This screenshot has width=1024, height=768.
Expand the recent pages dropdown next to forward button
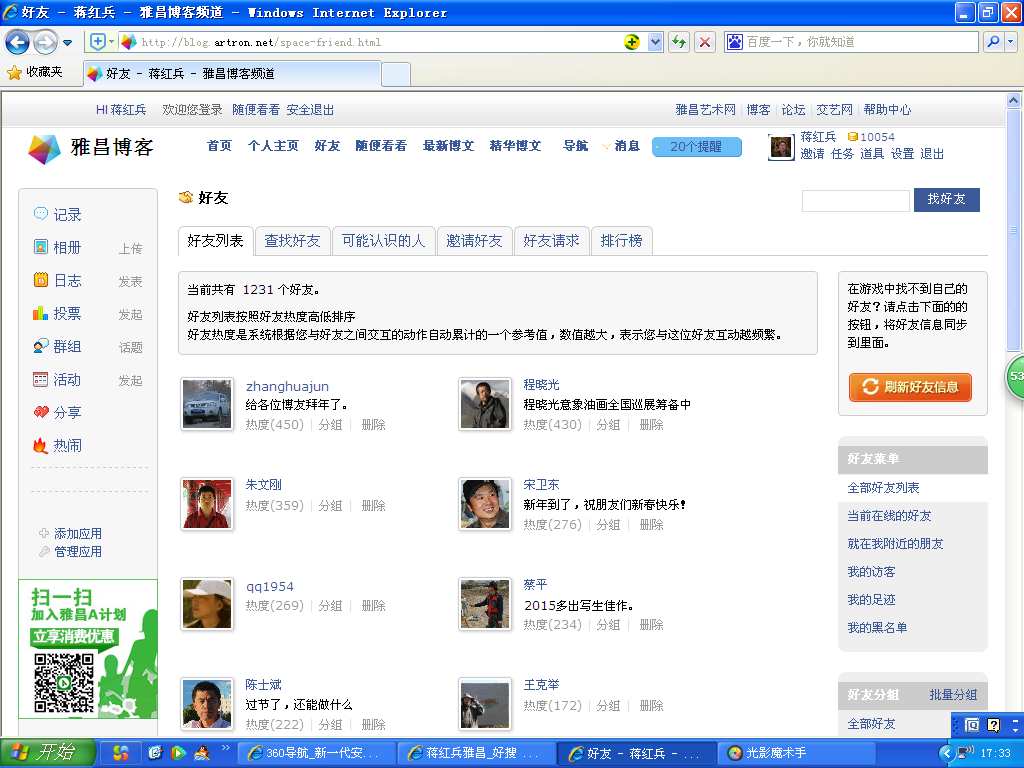click(x=68, y=42)
